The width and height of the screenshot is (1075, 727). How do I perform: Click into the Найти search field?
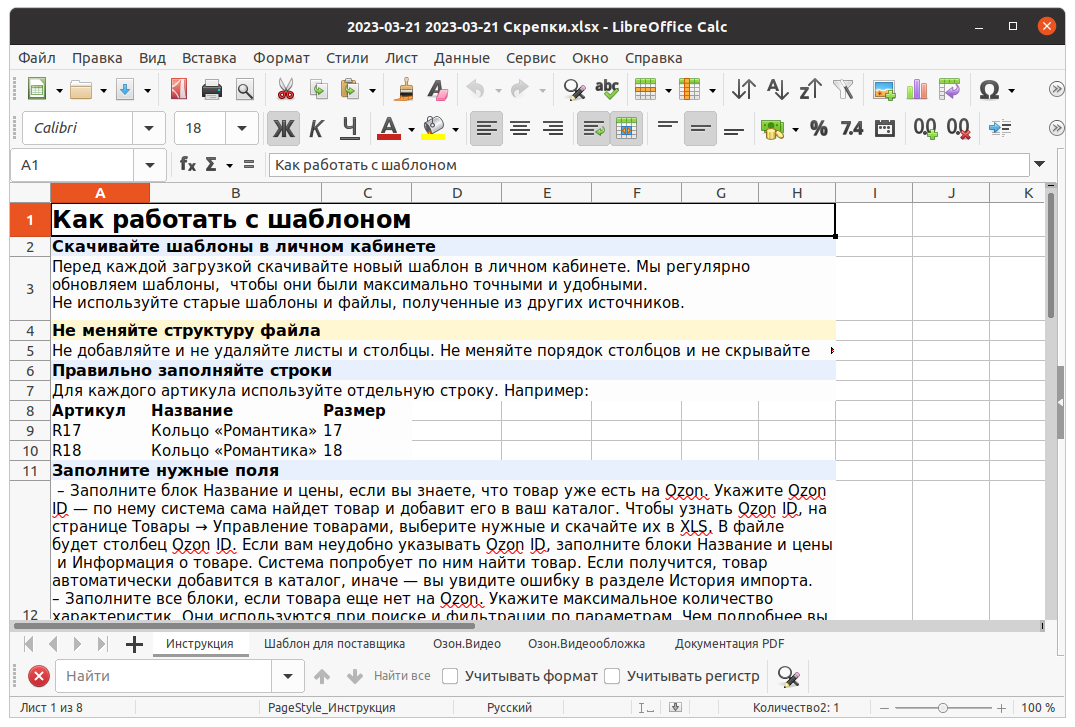(x=164, y=676)
